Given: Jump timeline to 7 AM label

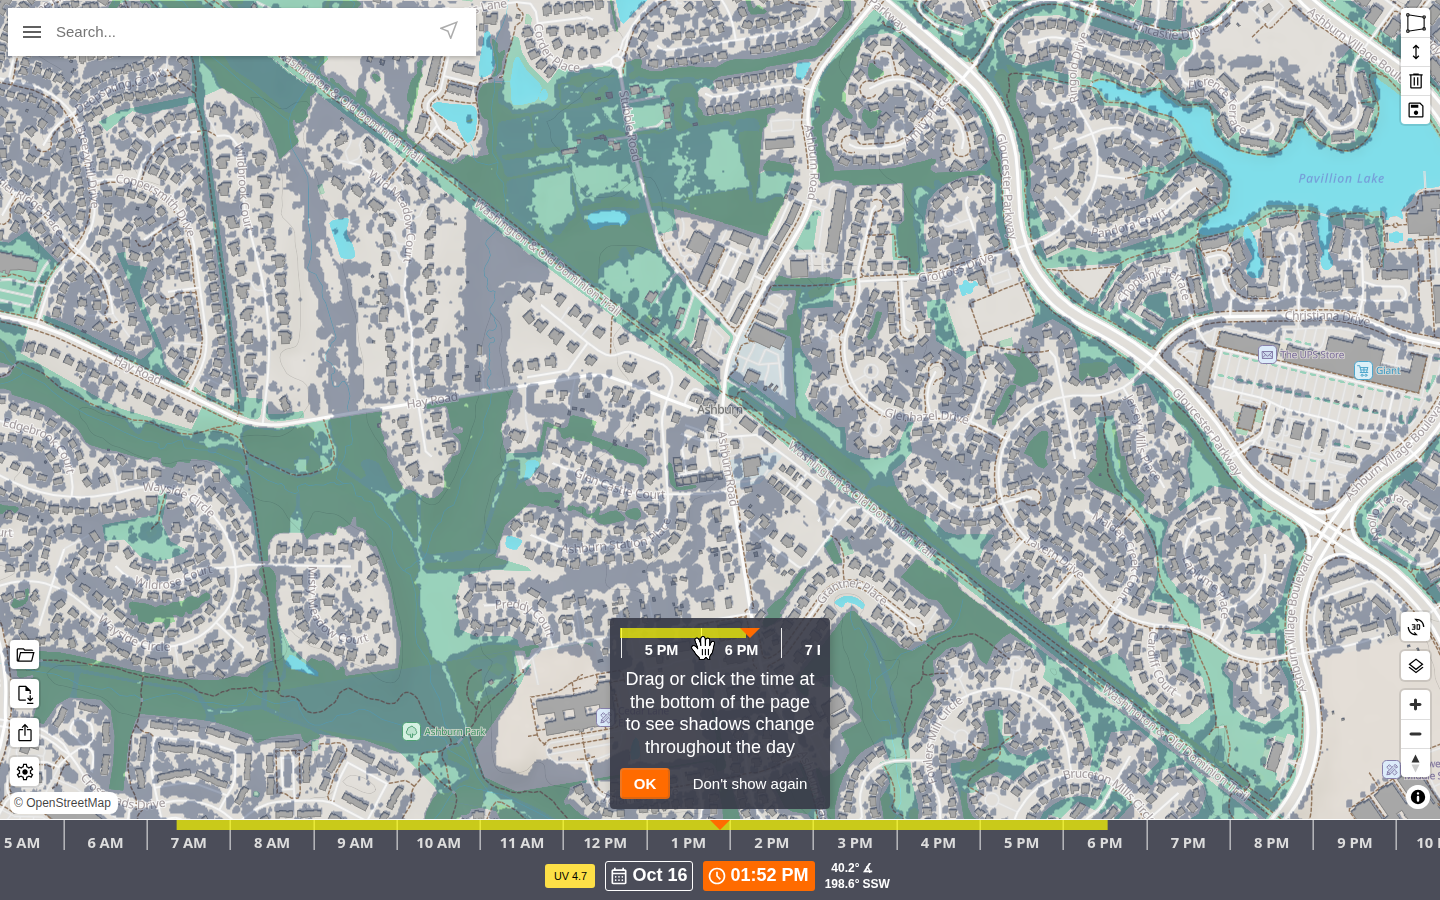Looking at the screenshot, I should 188,843.
